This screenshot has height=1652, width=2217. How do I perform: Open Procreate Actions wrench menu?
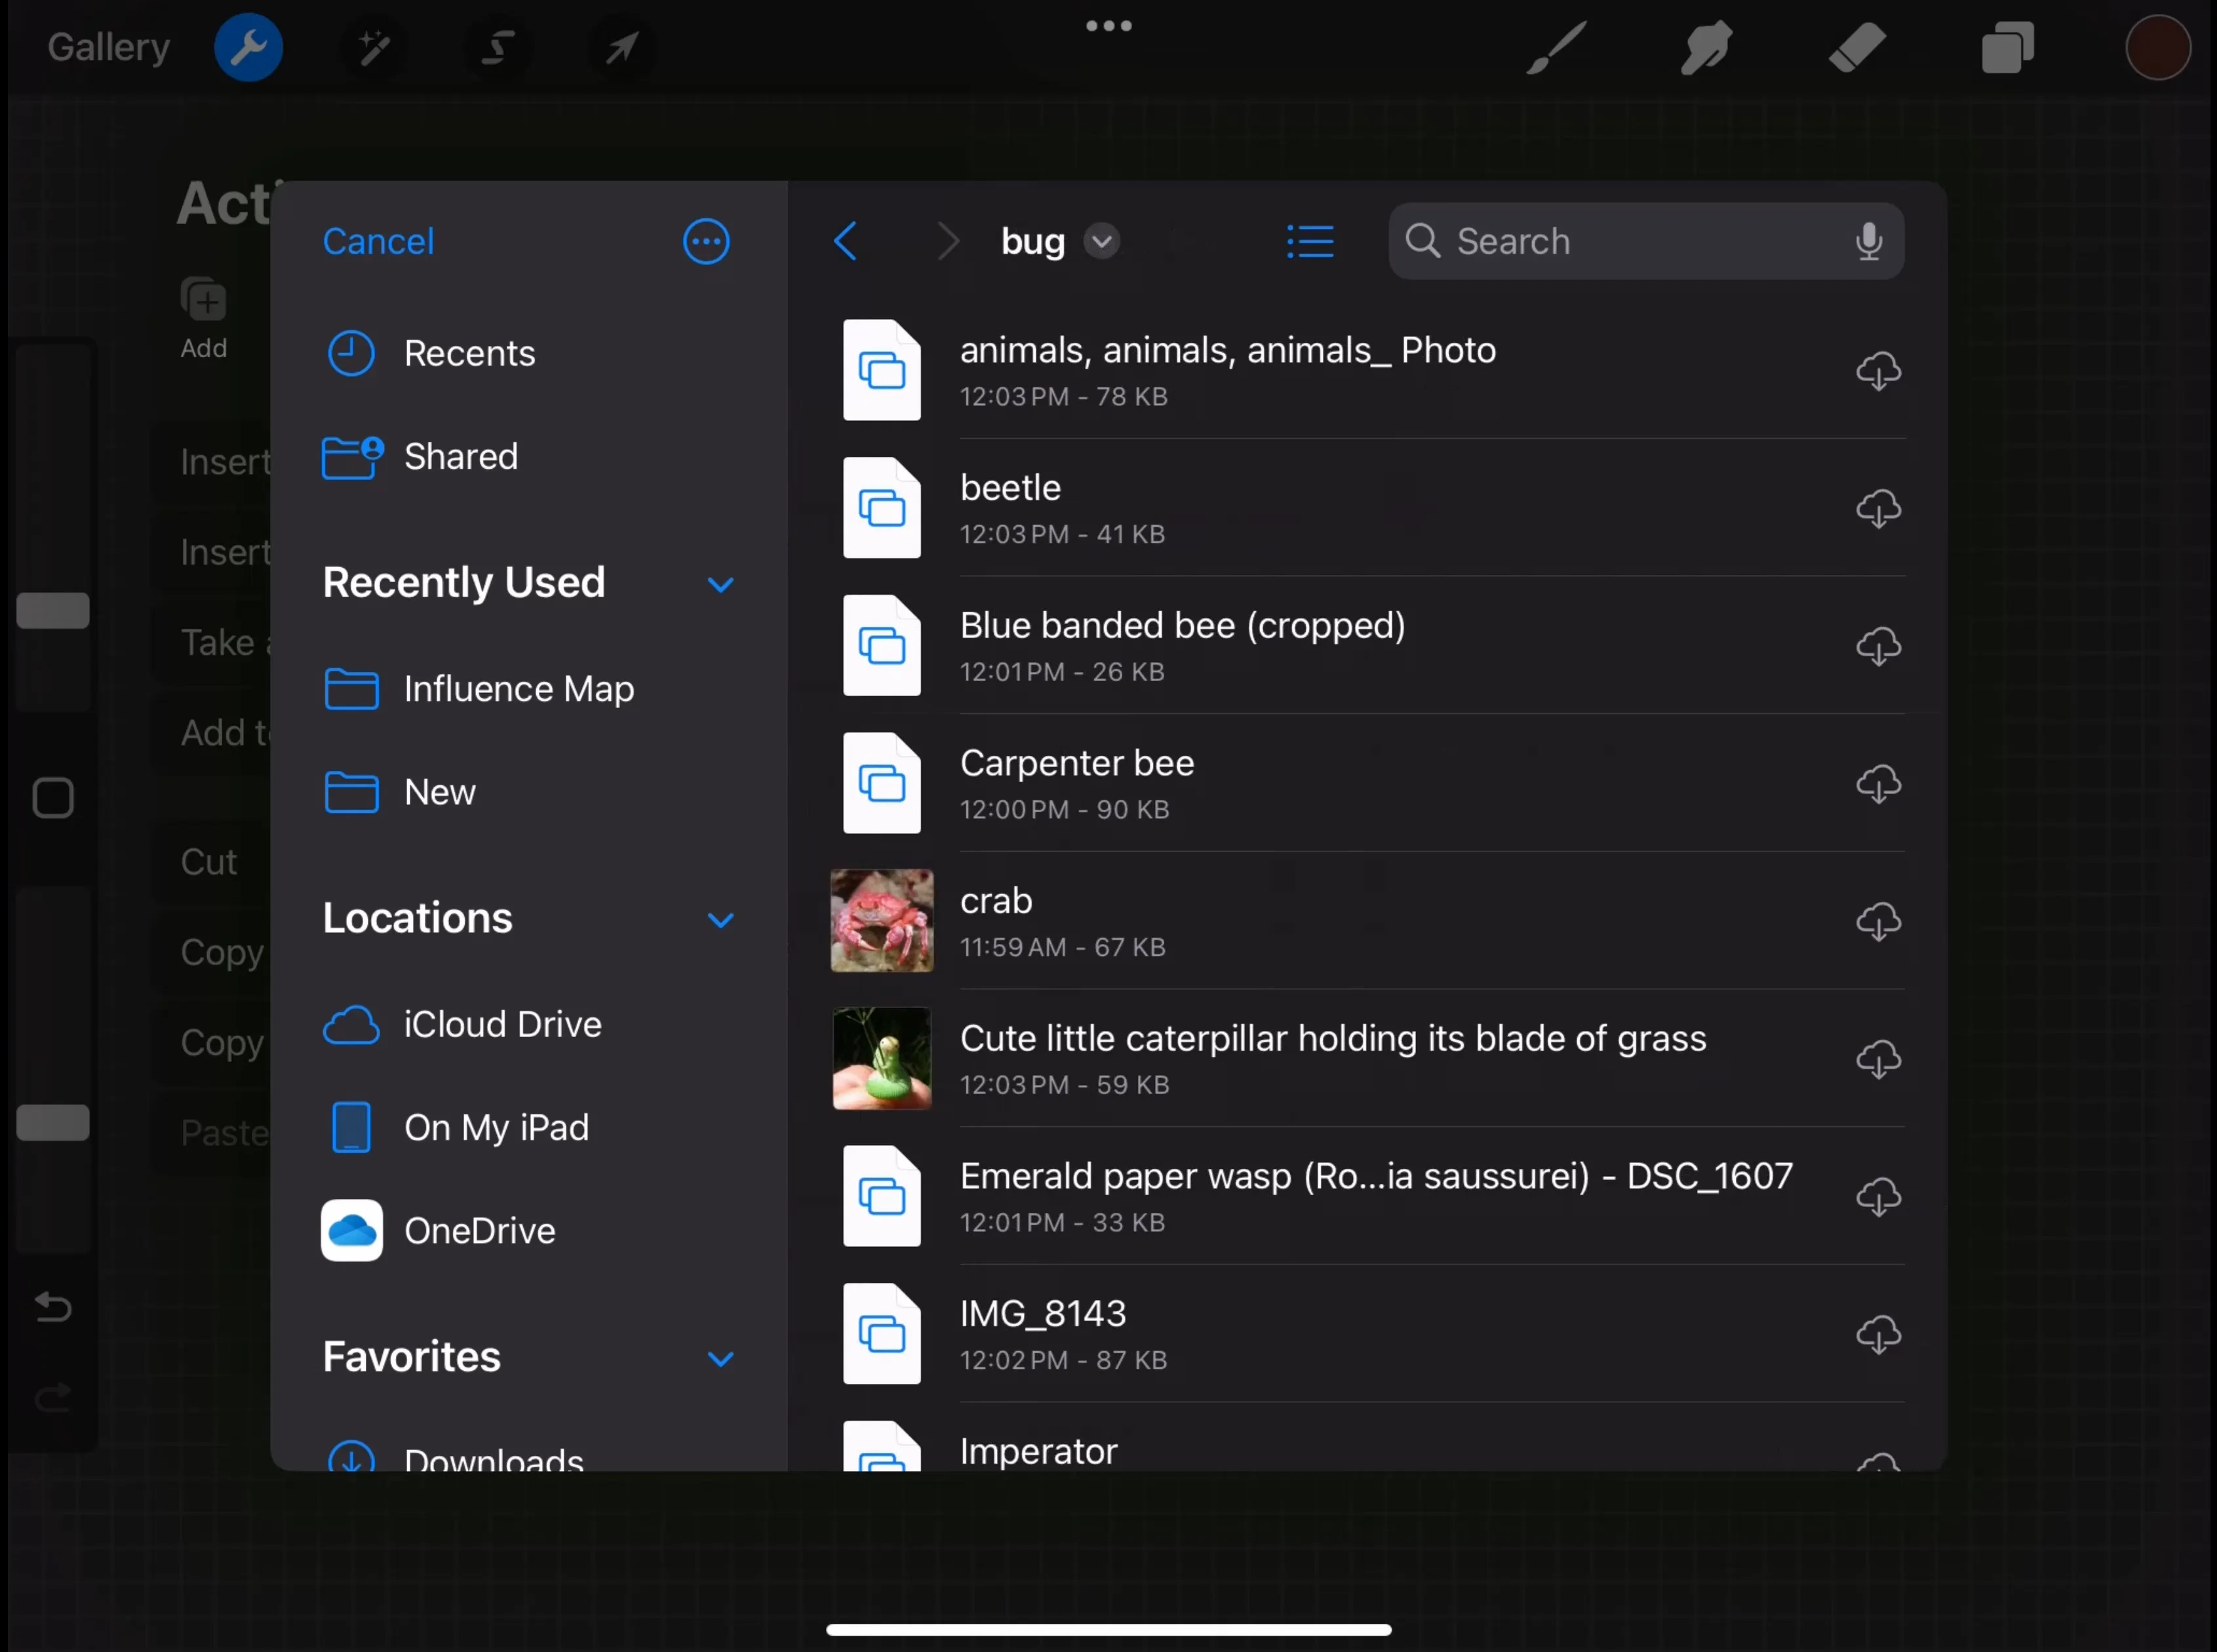pyautogui.click(x=248, y=47)
